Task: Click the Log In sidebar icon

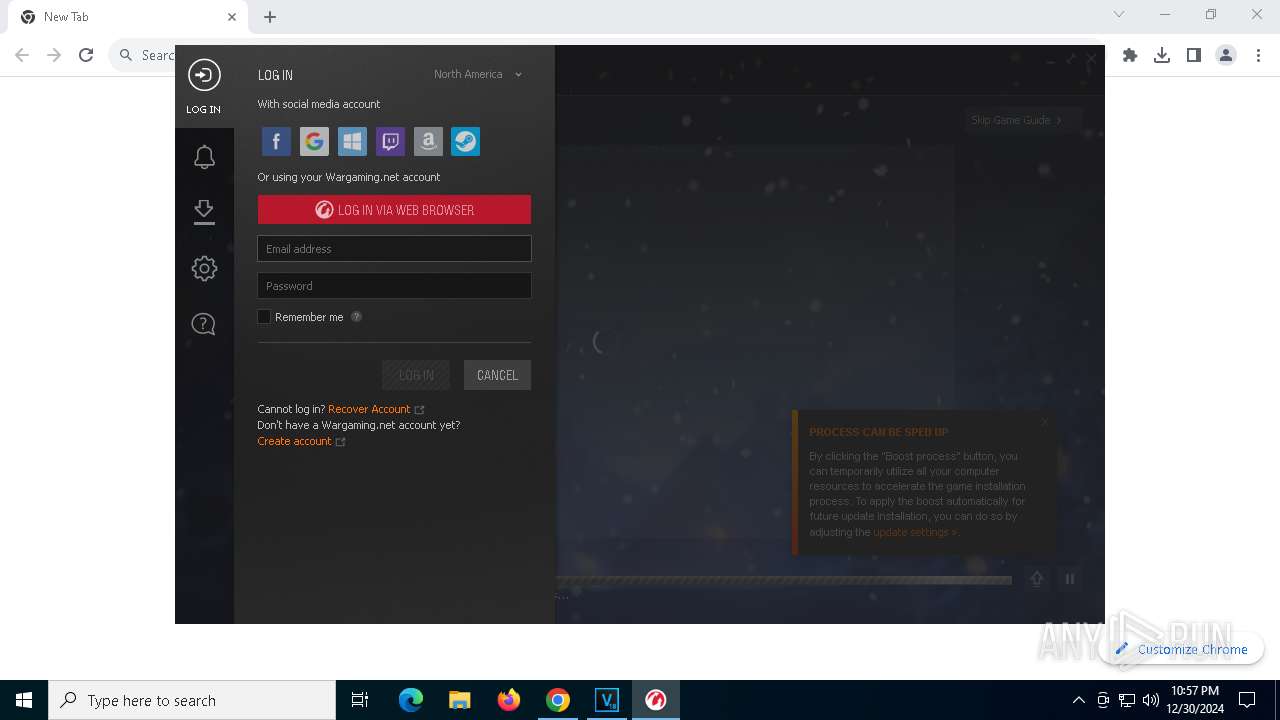Action: click(x=204, y=86)
